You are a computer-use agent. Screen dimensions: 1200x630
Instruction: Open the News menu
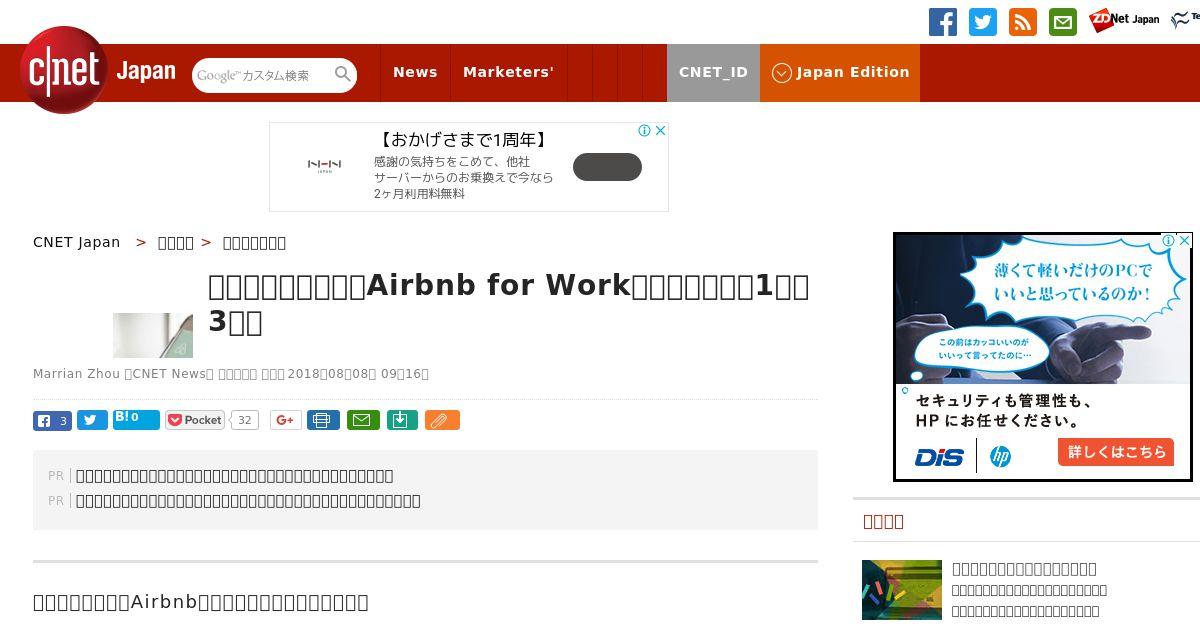[415, 72]
